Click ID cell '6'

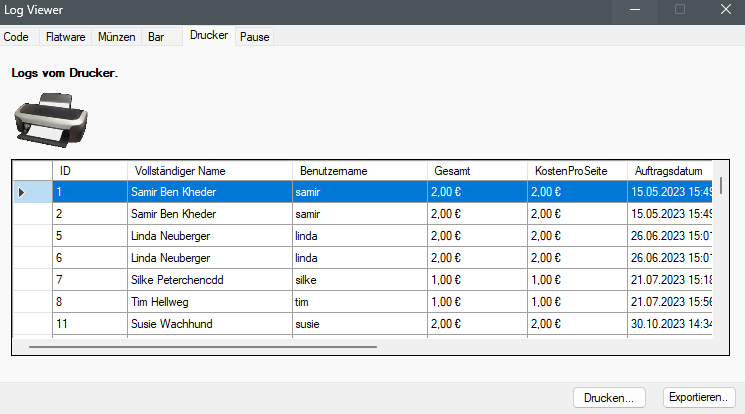tap(90, 258)
